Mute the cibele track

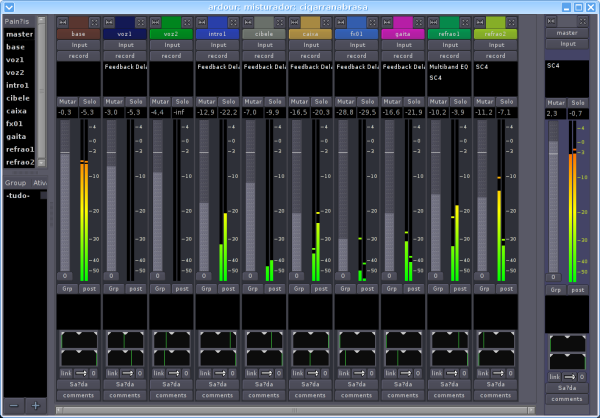[253, 101]
